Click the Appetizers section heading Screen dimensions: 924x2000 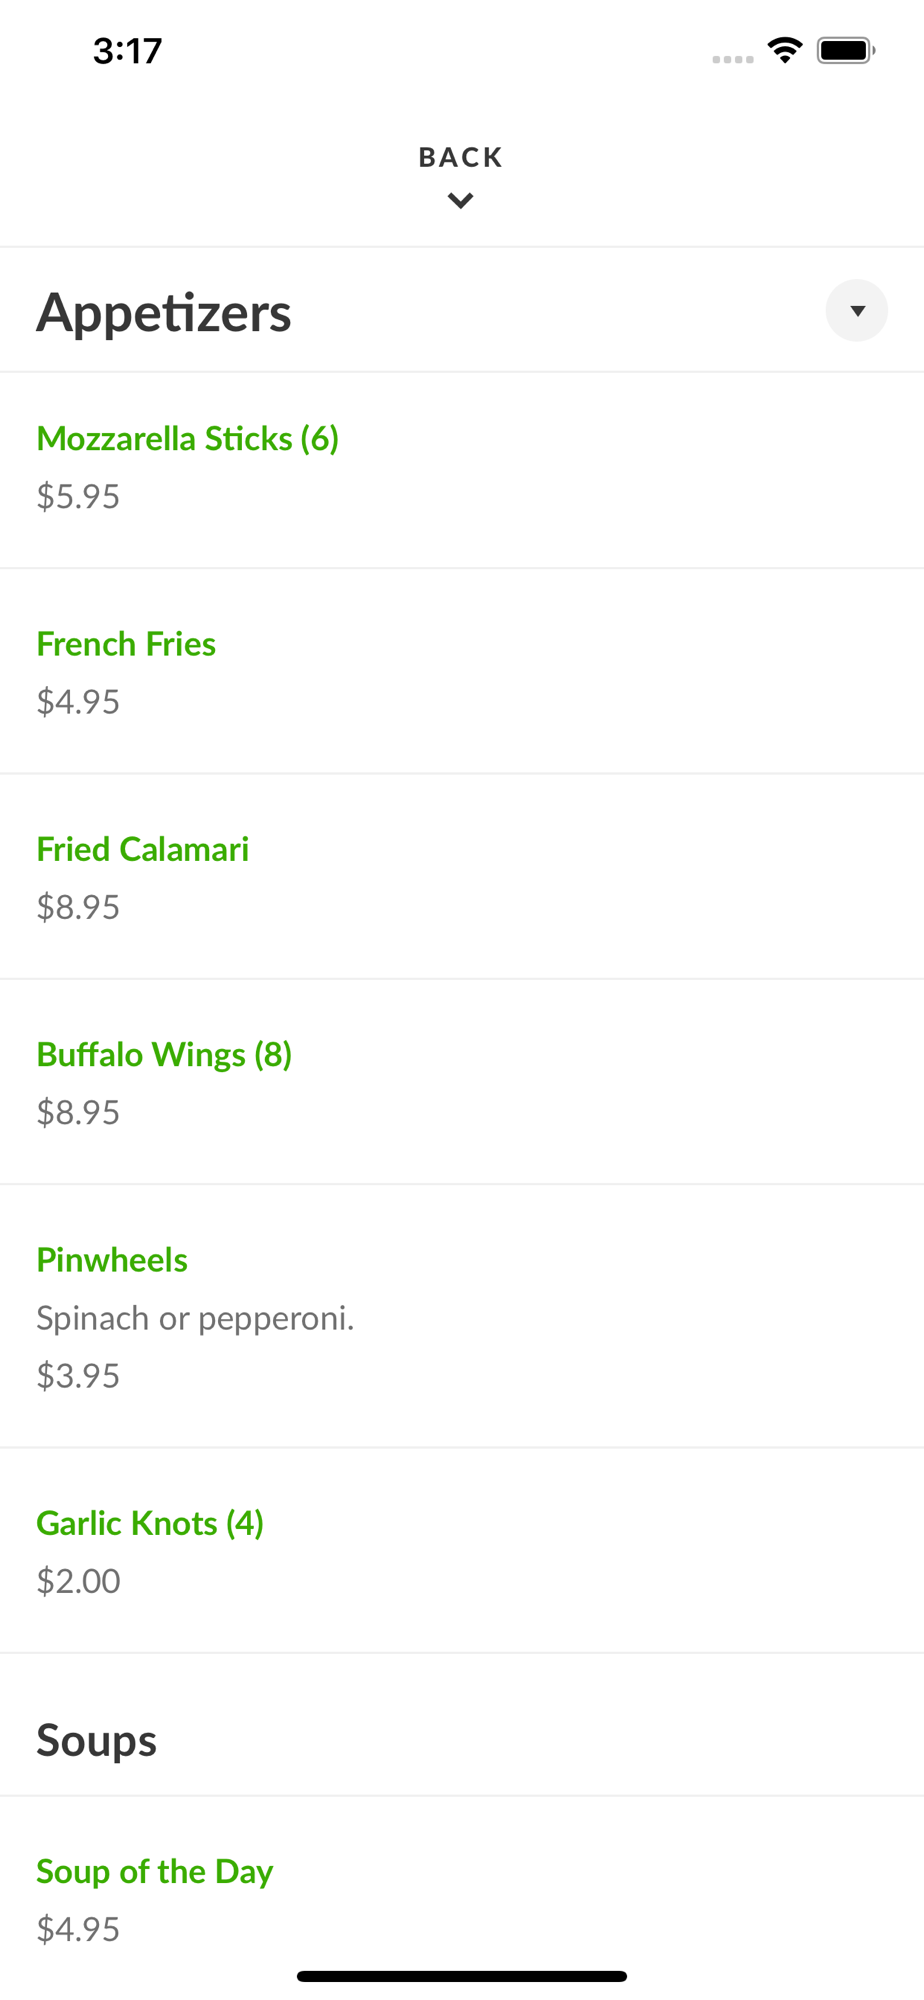[x=164, y=313]
